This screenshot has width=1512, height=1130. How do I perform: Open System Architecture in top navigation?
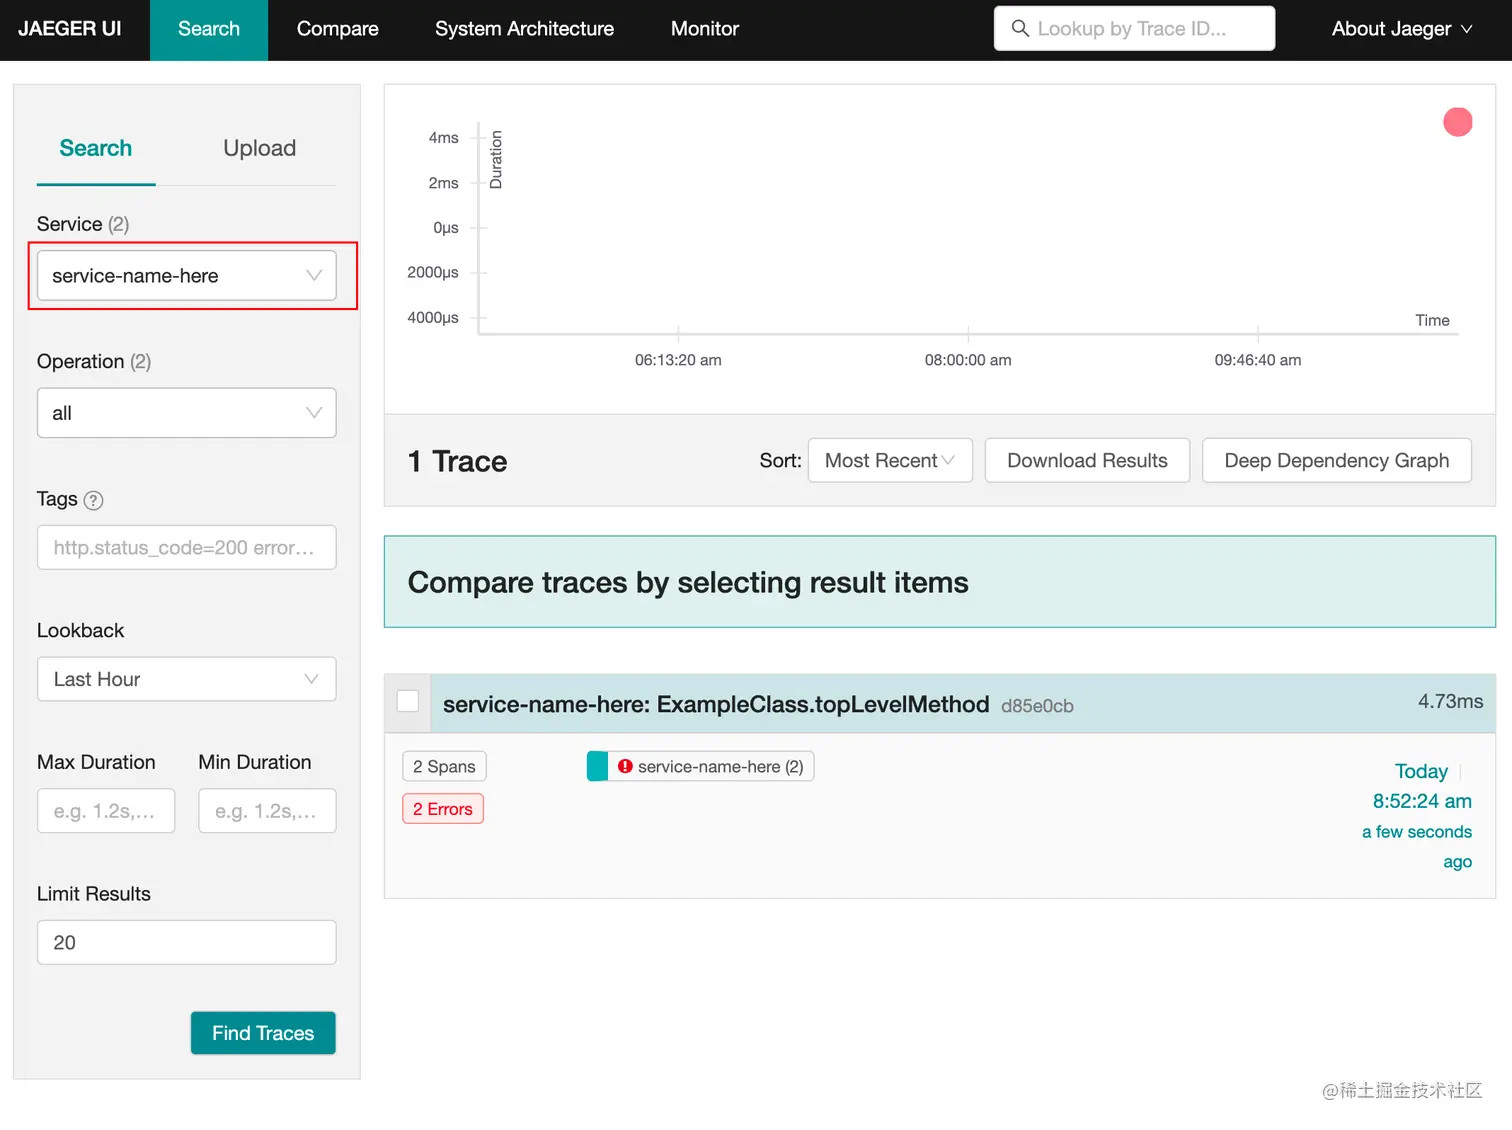click(x=524, y=29)
